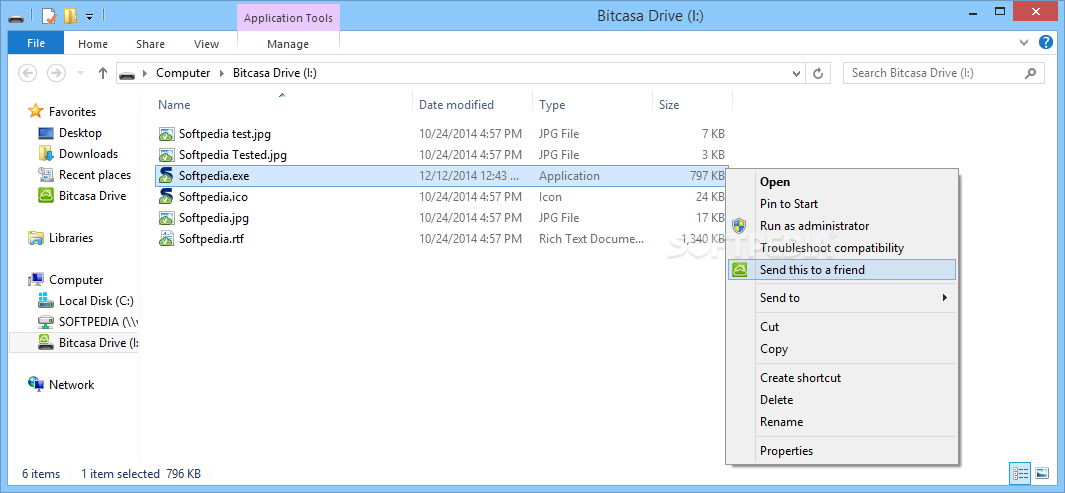The height and width of the screenshot is (493, 1065).
Task: Open the Manage tab under Application Tools
Action: 288,44
